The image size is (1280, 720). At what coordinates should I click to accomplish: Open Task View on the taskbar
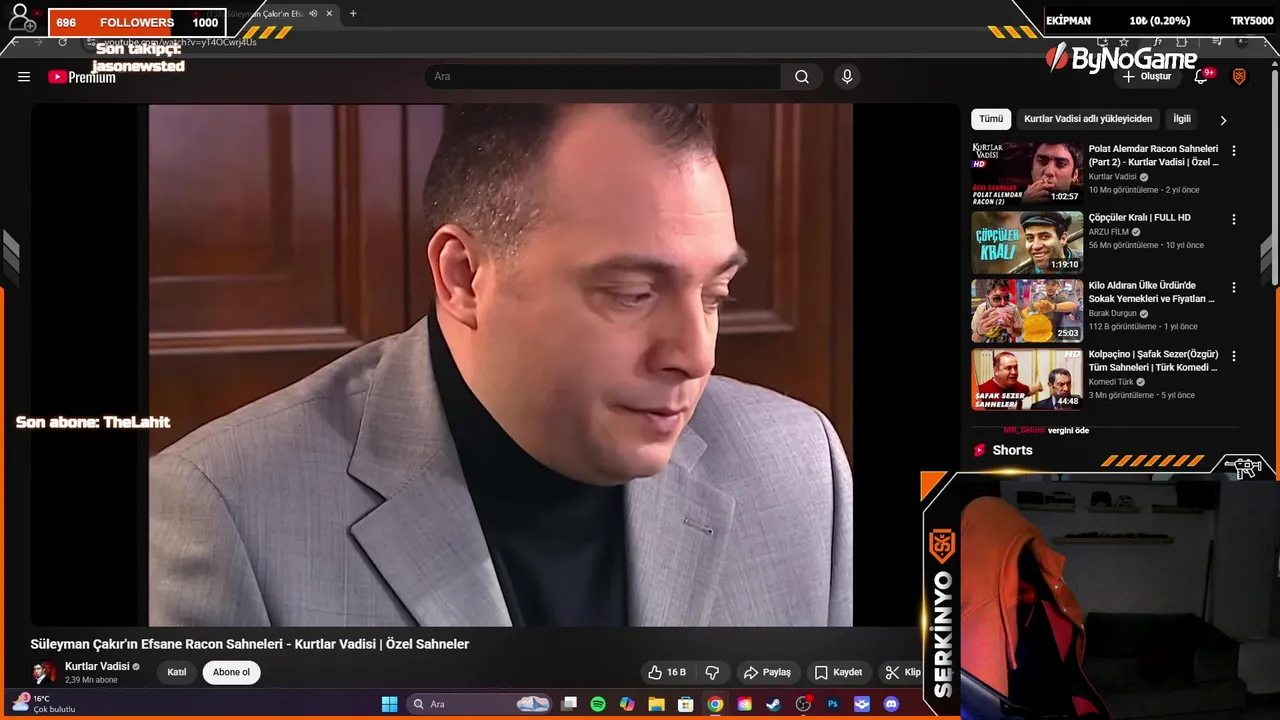tap(569, 704)
